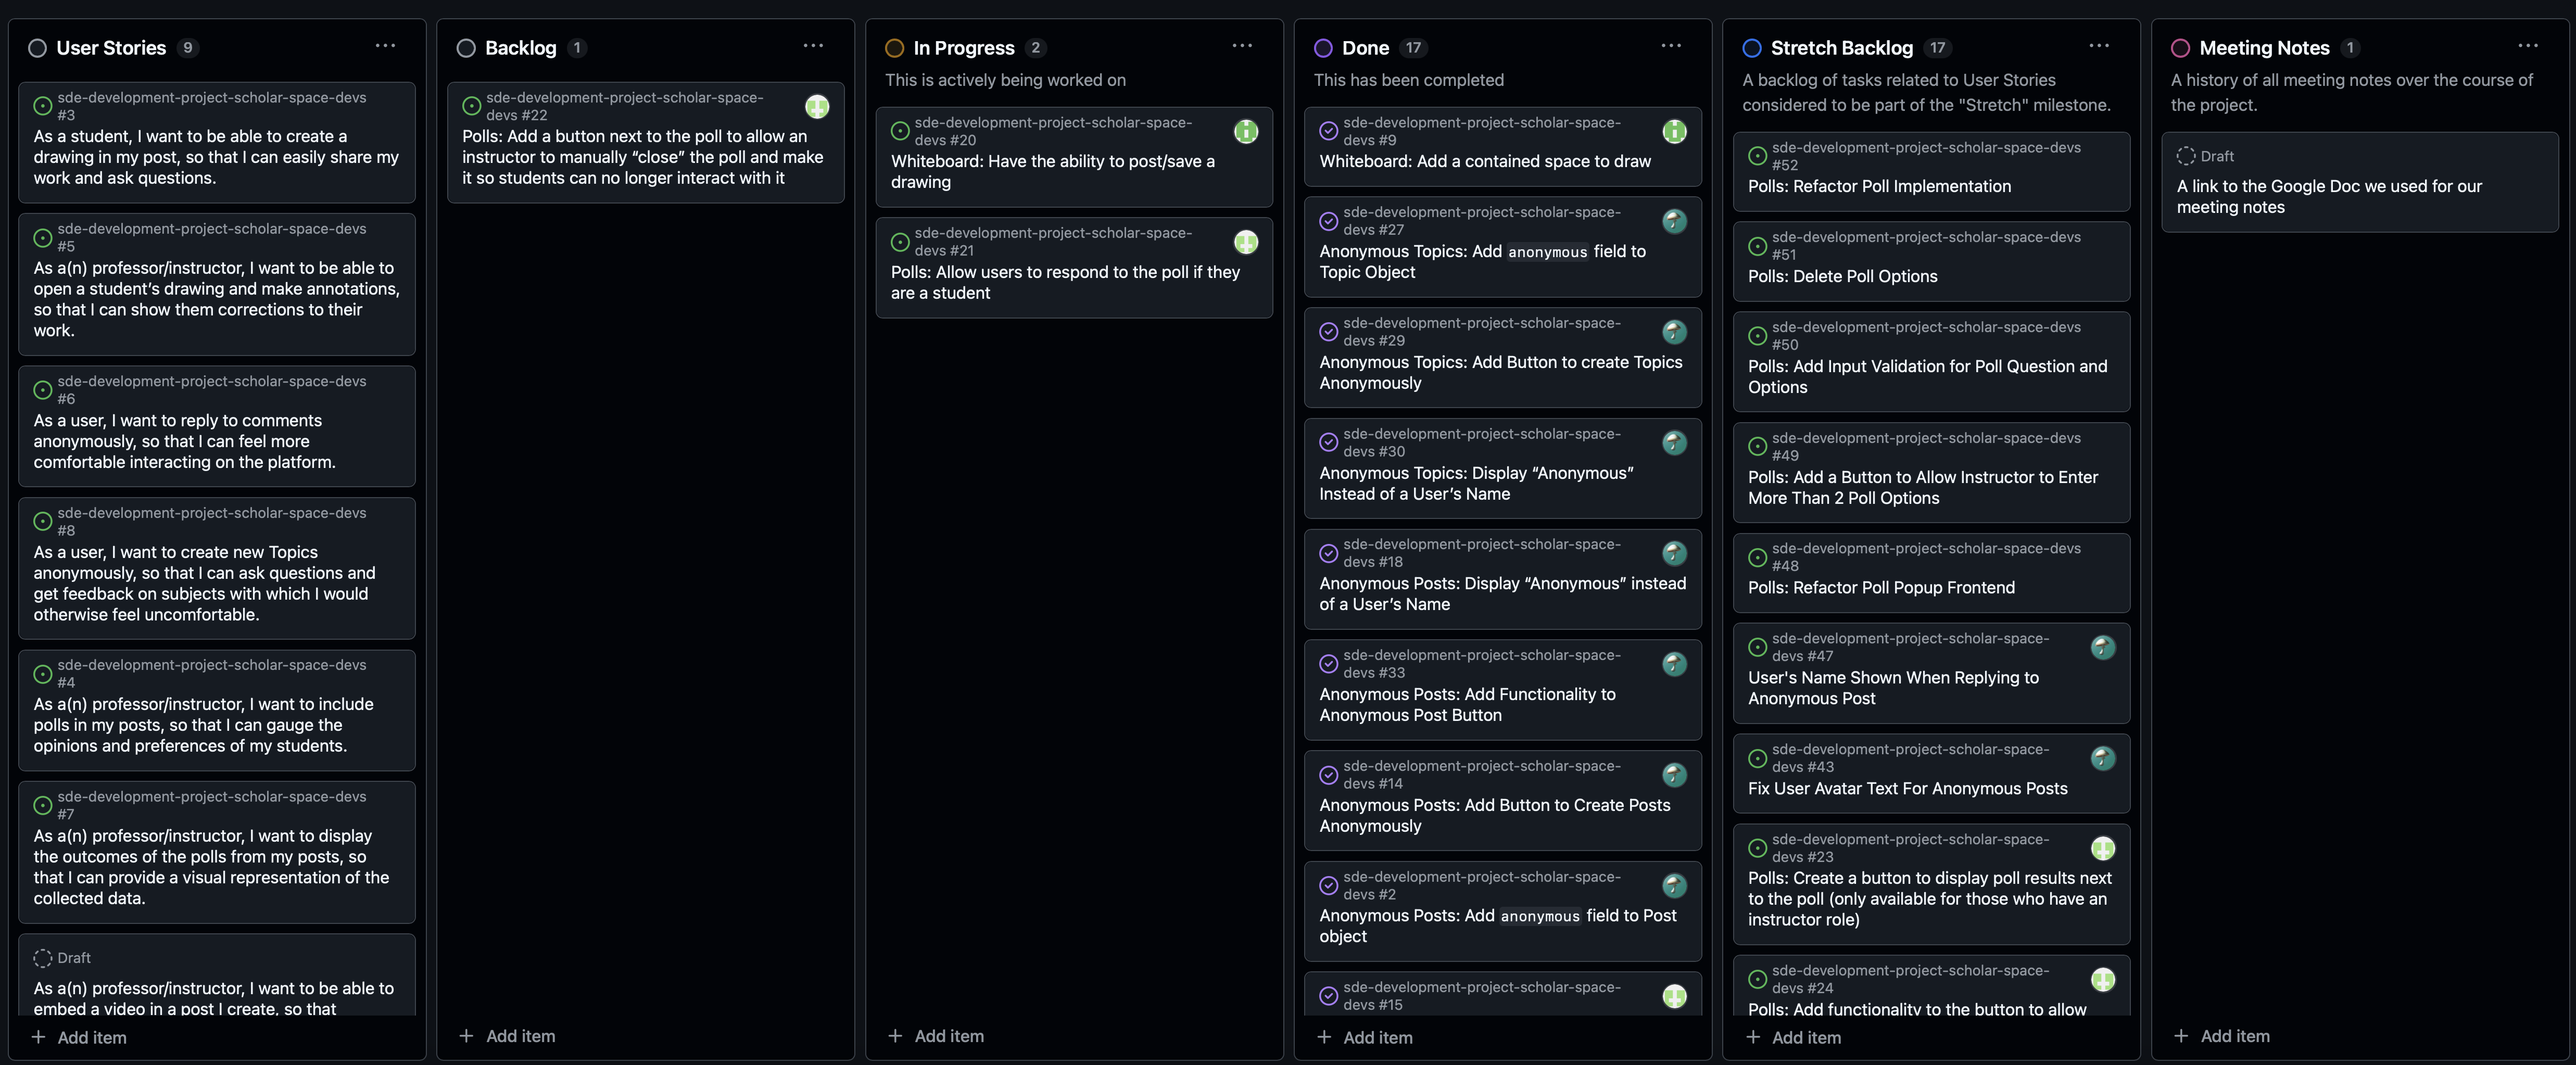Click the Stretch Backlog column header title
Viewport: 2576px width, 1065px height.
point(1841,48)
